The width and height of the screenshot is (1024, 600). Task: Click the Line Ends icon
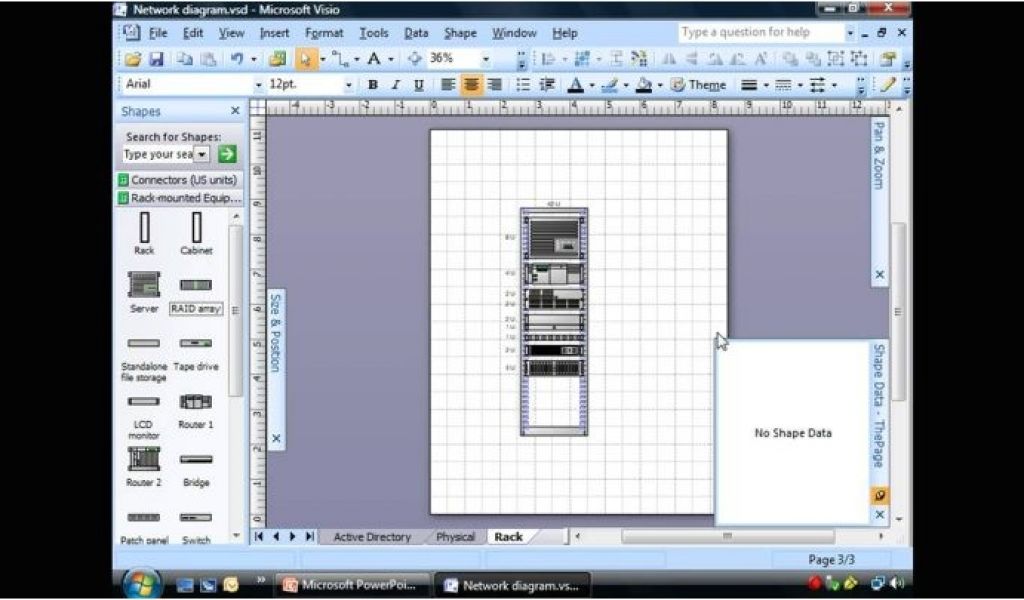pos(817,84)
